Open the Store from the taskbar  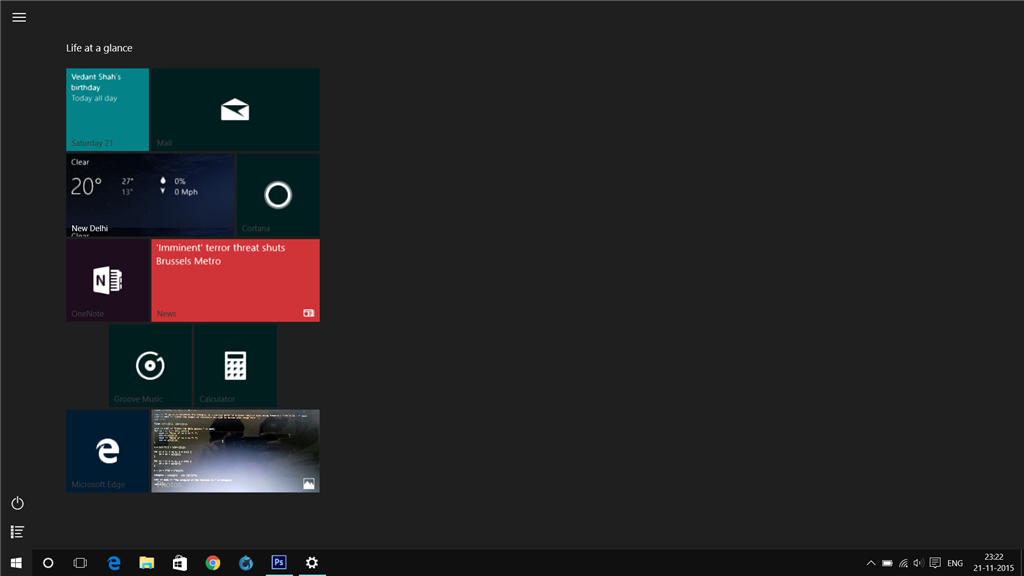[180, 563]
